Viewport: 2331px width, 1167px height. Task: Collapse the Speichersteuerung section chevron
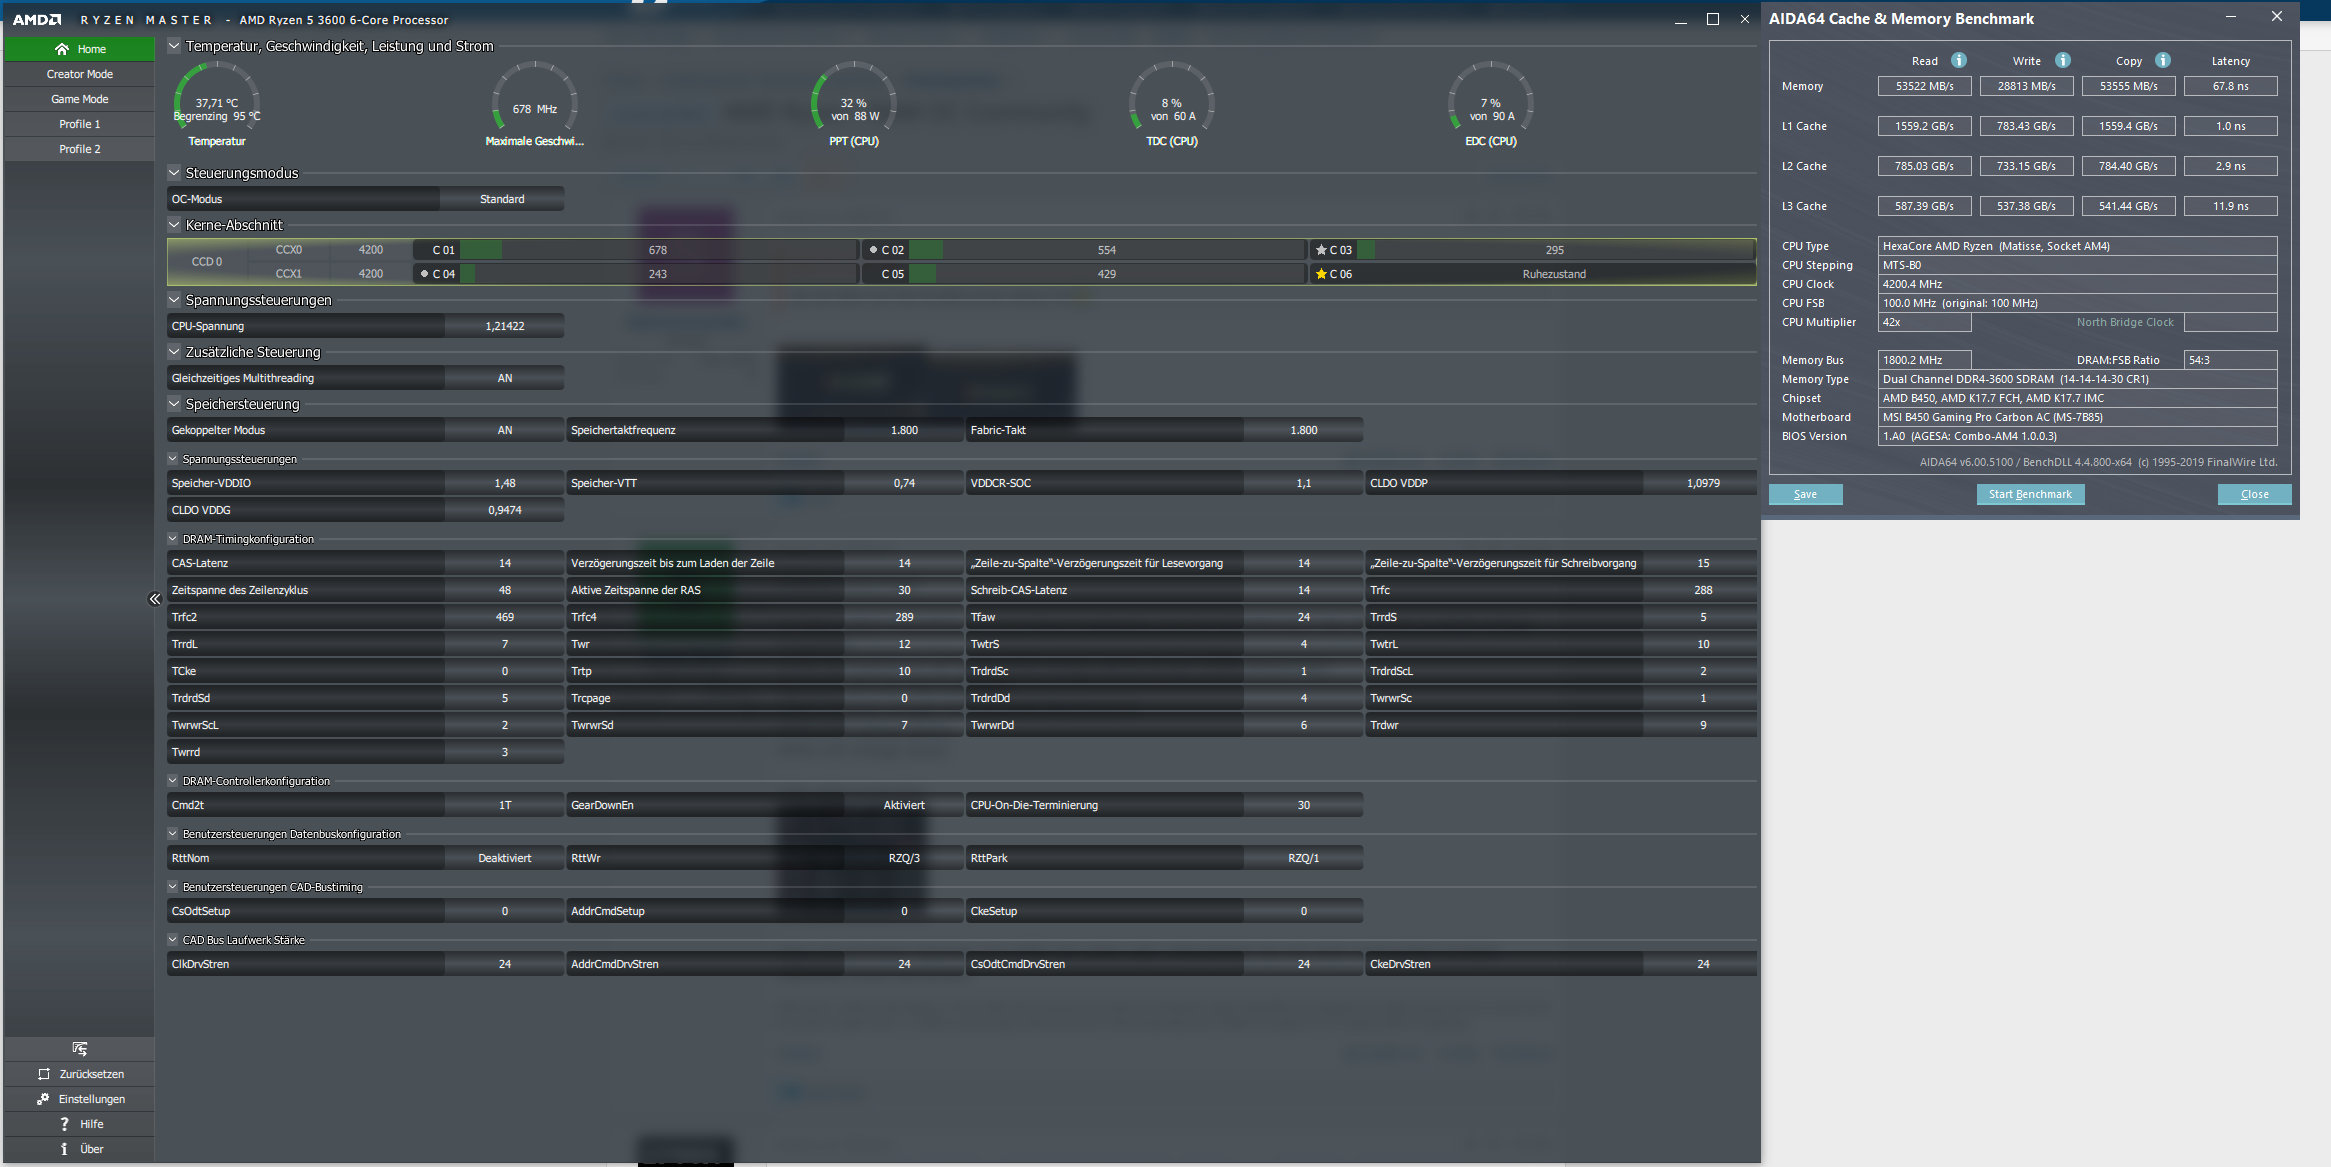[x=174, y=404]
